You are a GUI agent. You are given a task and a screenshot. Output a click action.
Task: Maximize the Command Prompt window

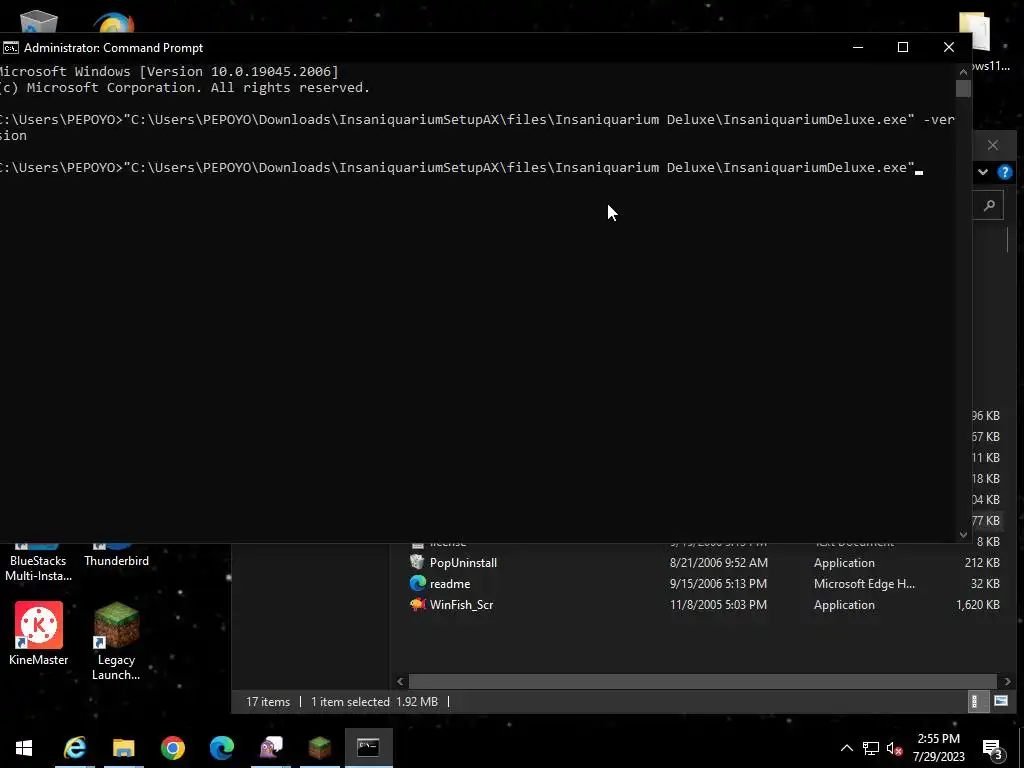(903, 47)
